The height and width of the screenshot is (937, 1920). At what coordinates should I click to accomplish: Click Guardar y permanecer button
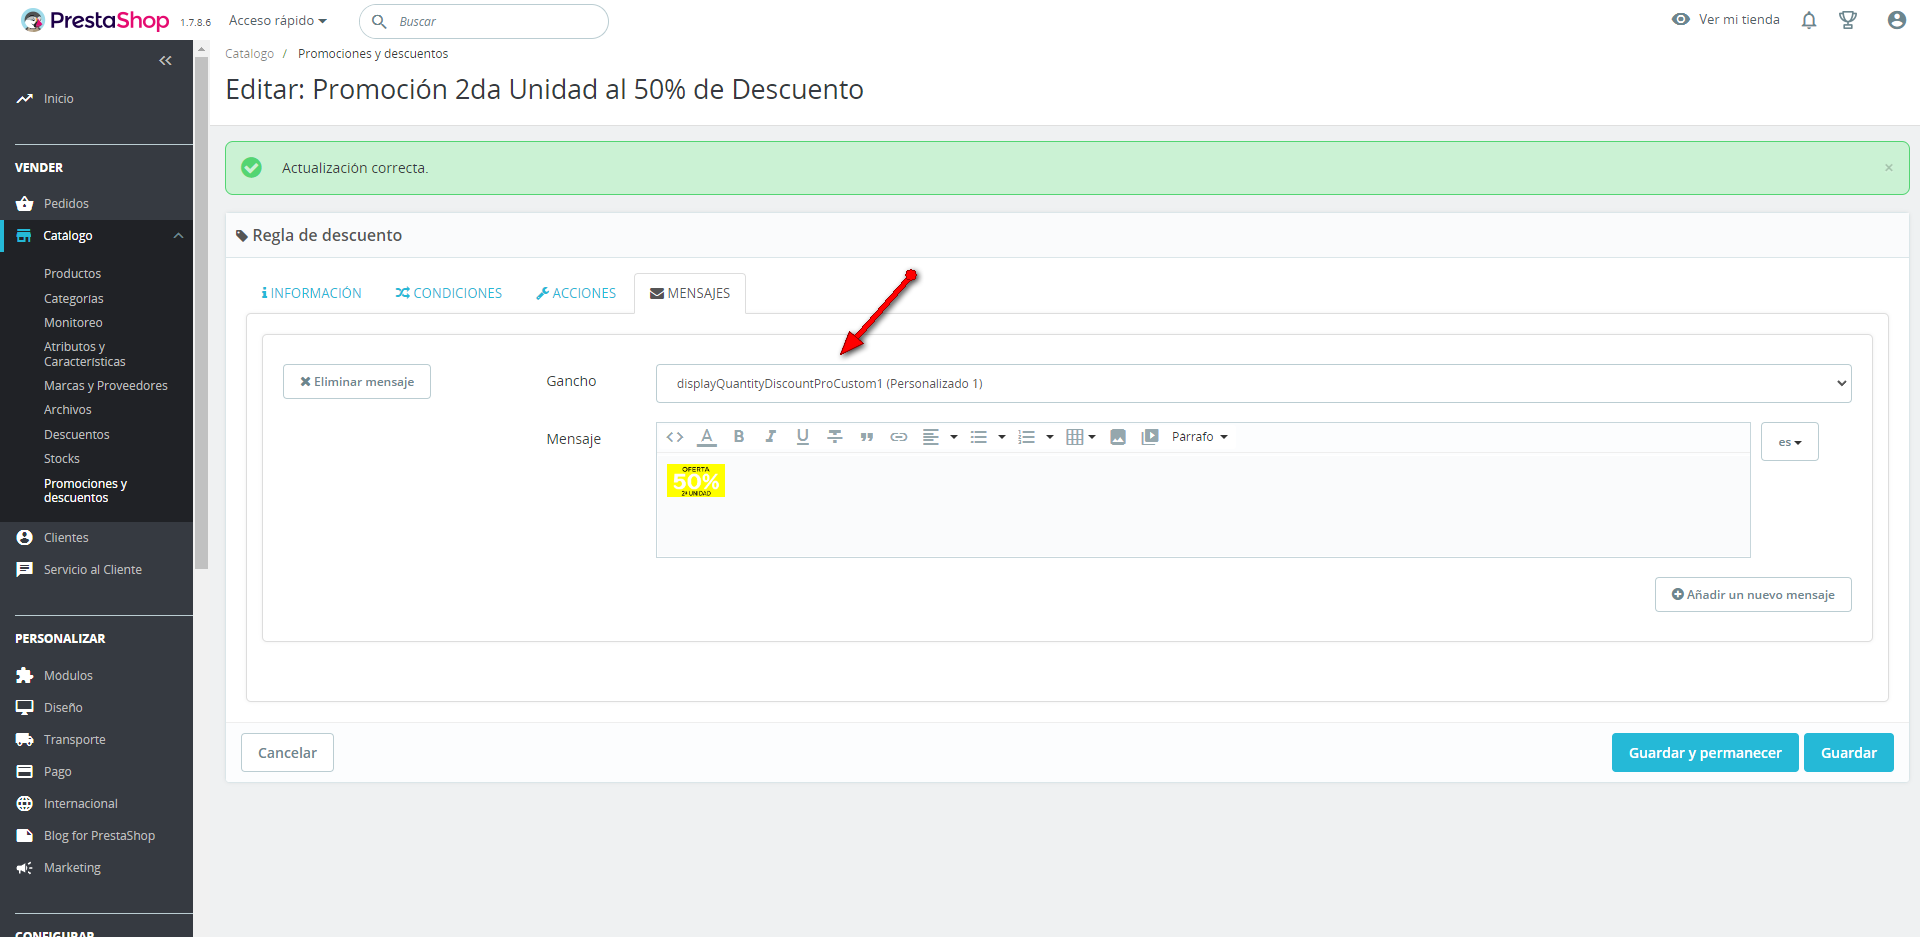coord(1705,753)
